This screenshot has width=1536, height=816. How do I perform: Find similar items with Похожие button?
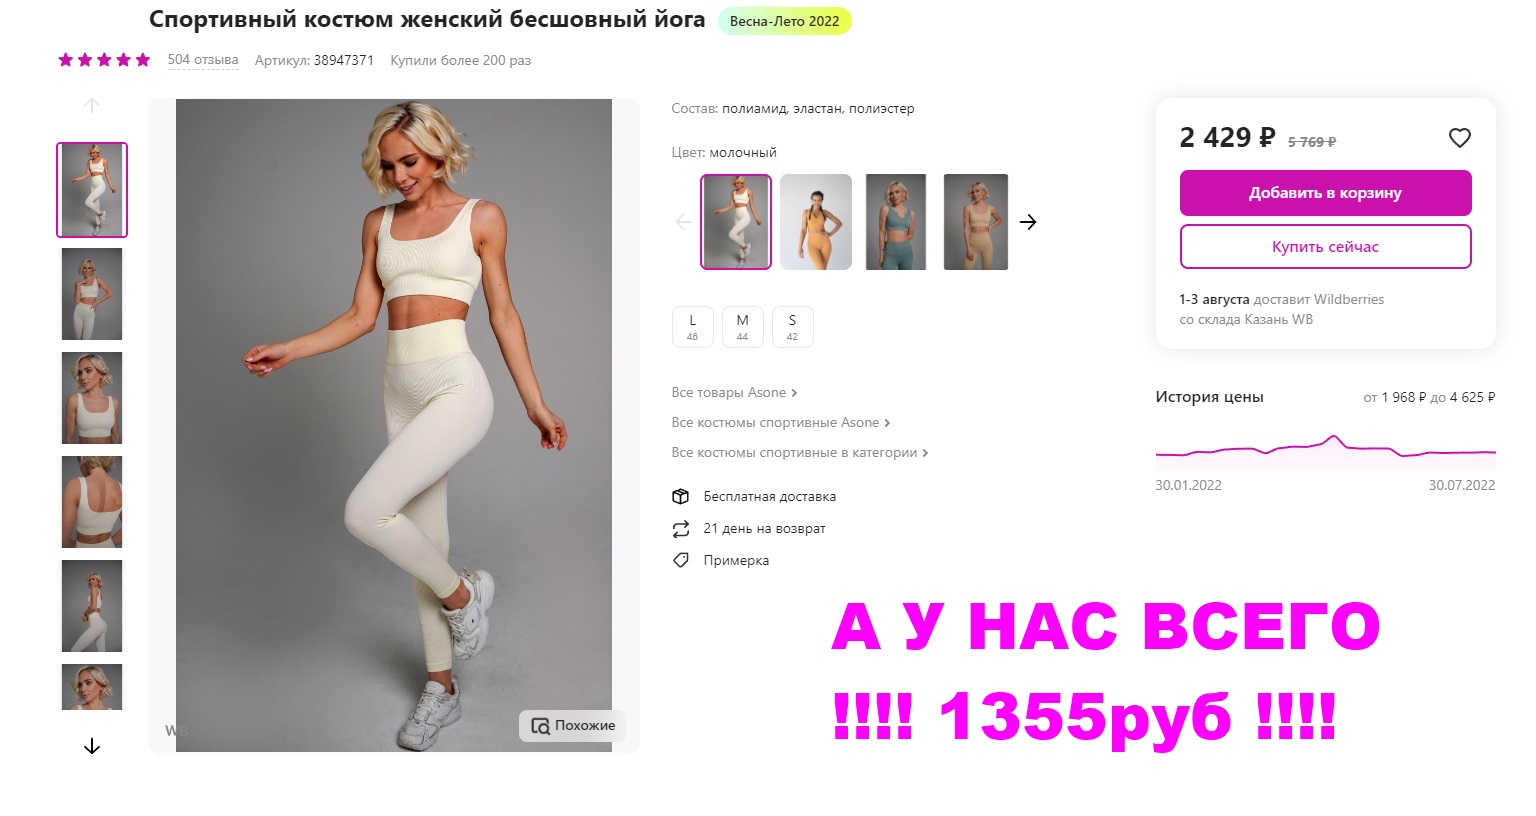click(x=573, y=726)
